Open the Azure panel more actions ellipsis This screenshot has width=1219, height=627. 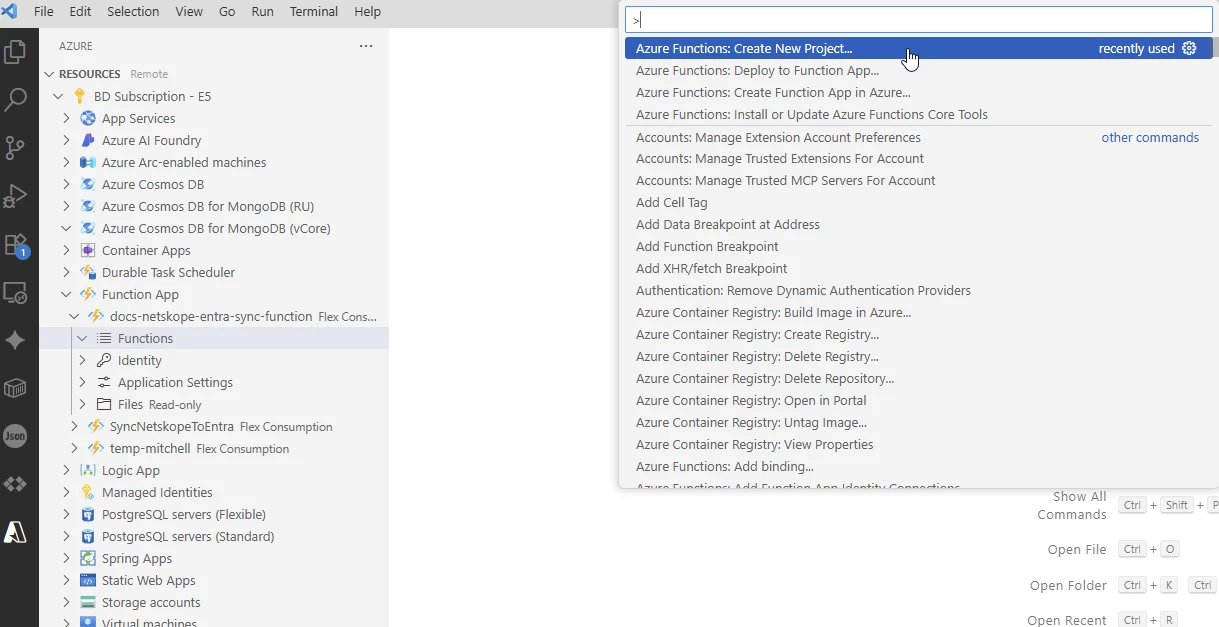(366, 46)
